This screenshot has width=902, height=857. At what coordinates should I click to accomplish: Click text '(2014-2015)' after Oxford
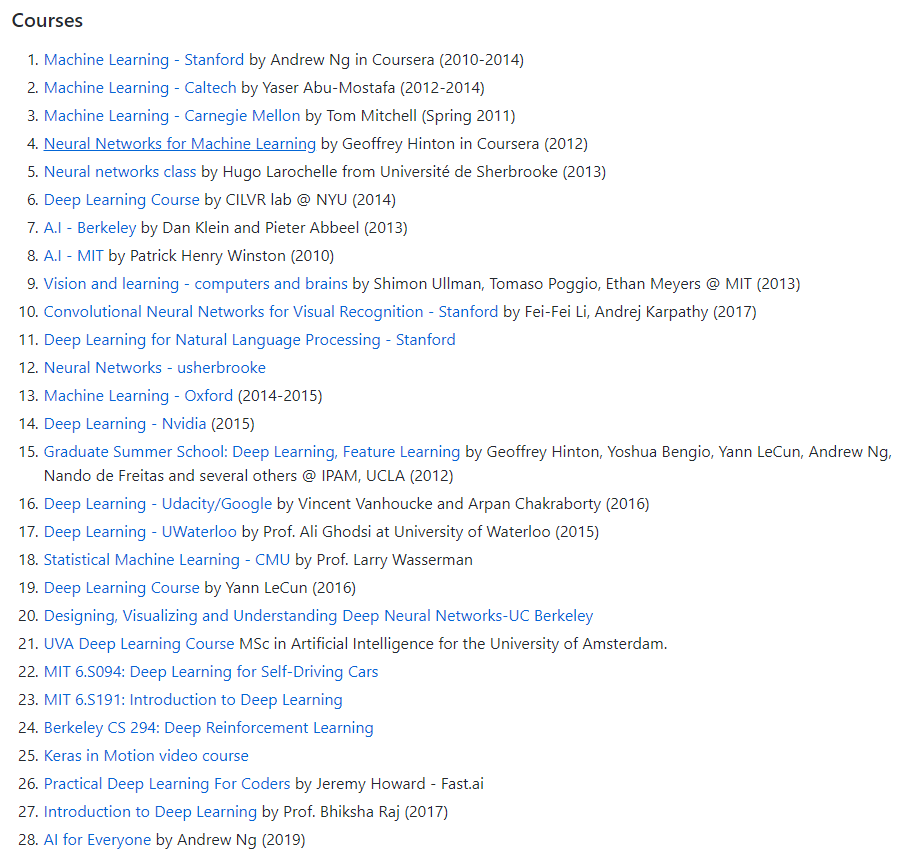[x=280, y=396]
